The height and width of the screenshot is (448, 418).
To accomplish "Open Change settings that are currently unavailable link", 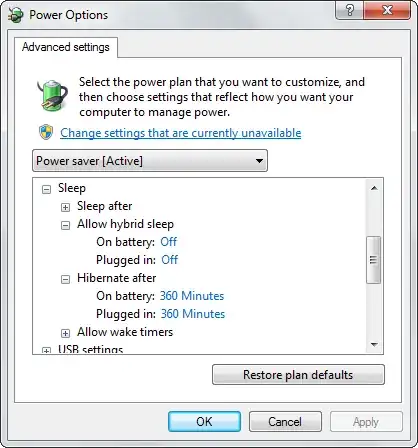I will tap(181, 133).
